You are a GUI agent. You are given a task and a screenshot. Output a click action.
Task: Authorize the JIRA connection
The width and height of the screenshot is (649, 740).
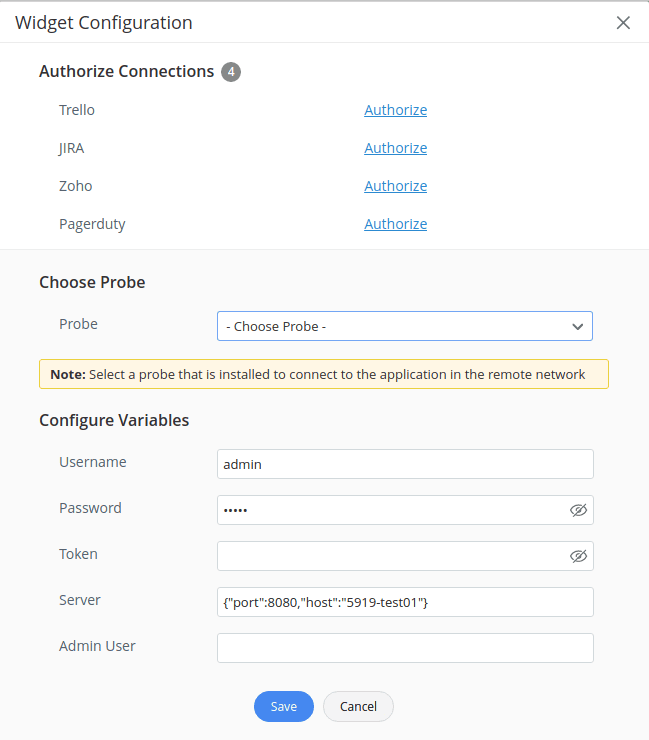pos(395,148)
